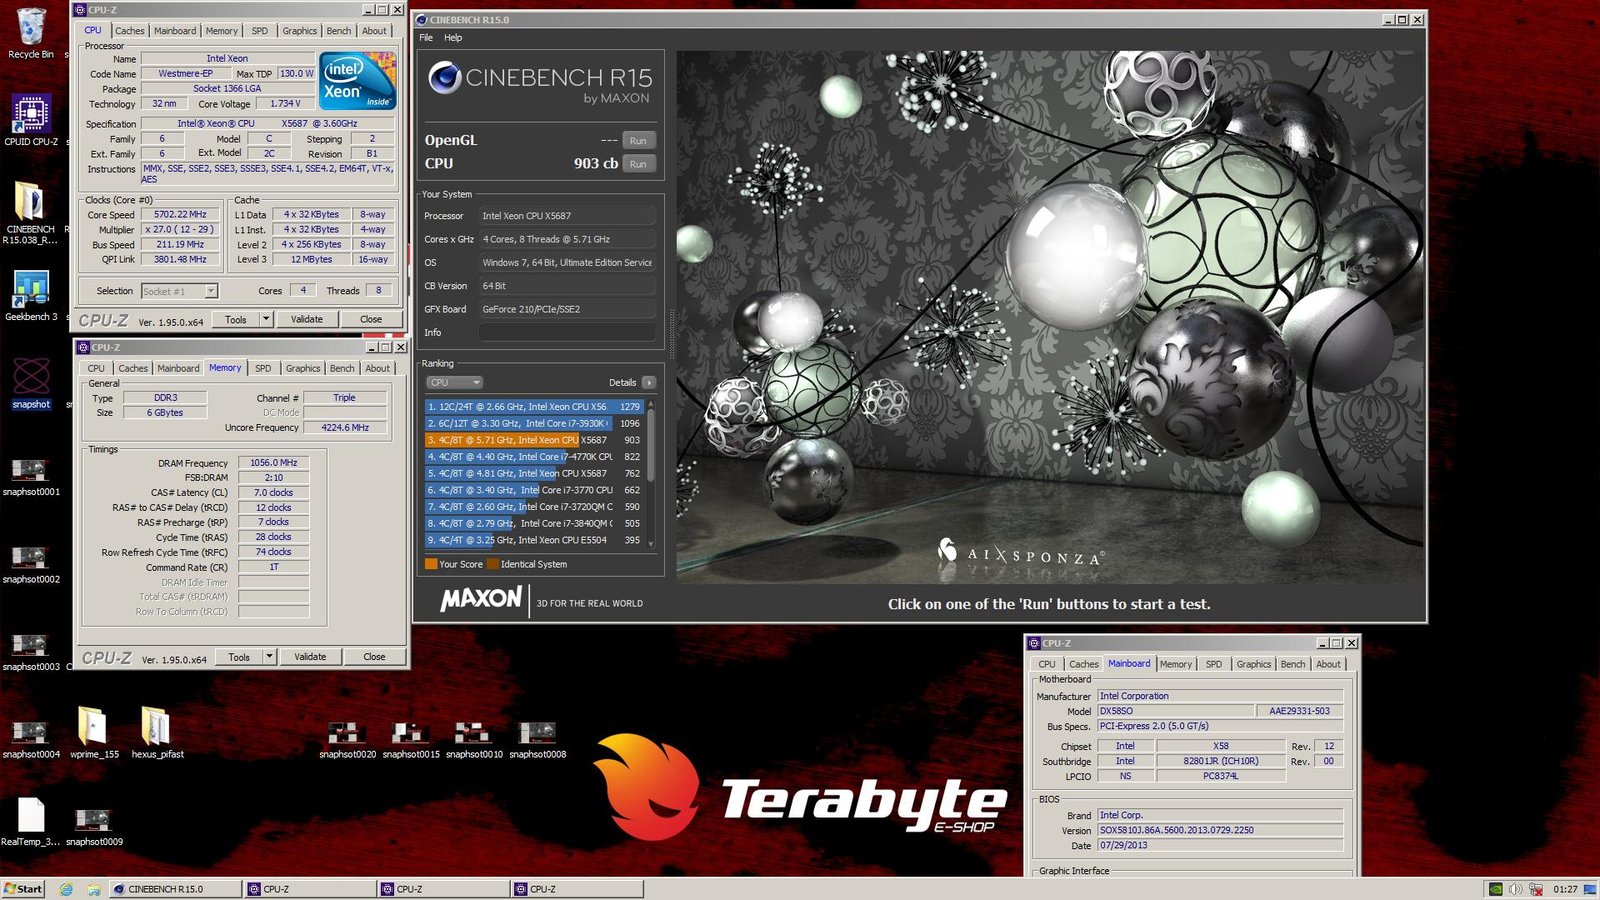Viewport: 1600px width, 900px height.
Task: Expand the CPU ranking type dropdown
Action: coord(454,383)
